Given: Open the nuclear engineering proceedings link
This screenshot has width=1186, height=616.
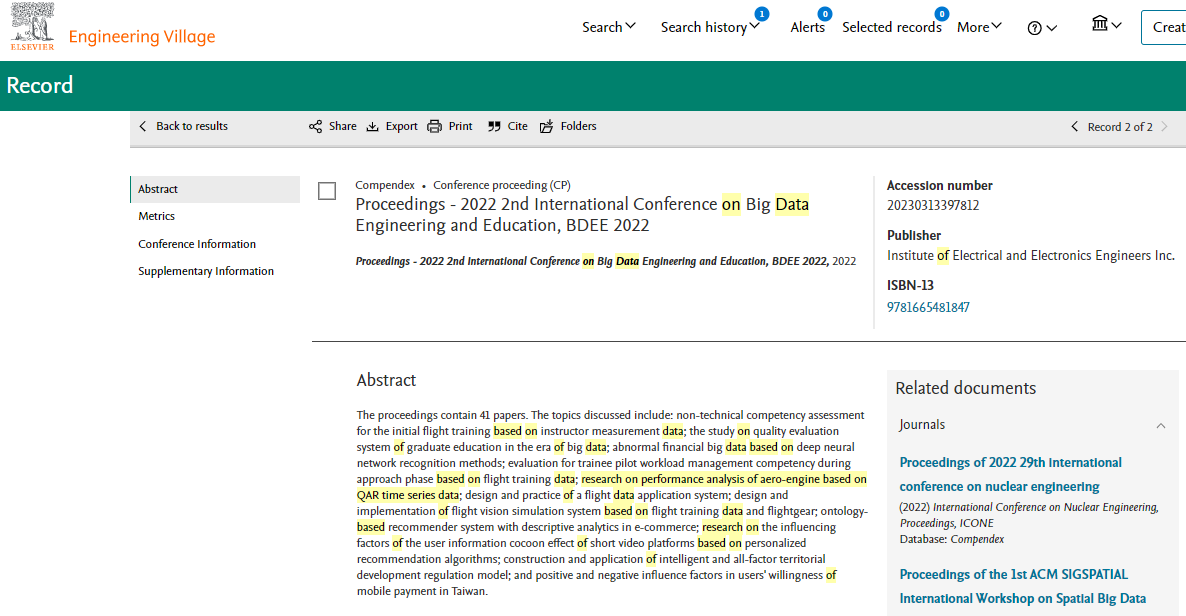Looking at the screenshot, I should click(1011, 474).
